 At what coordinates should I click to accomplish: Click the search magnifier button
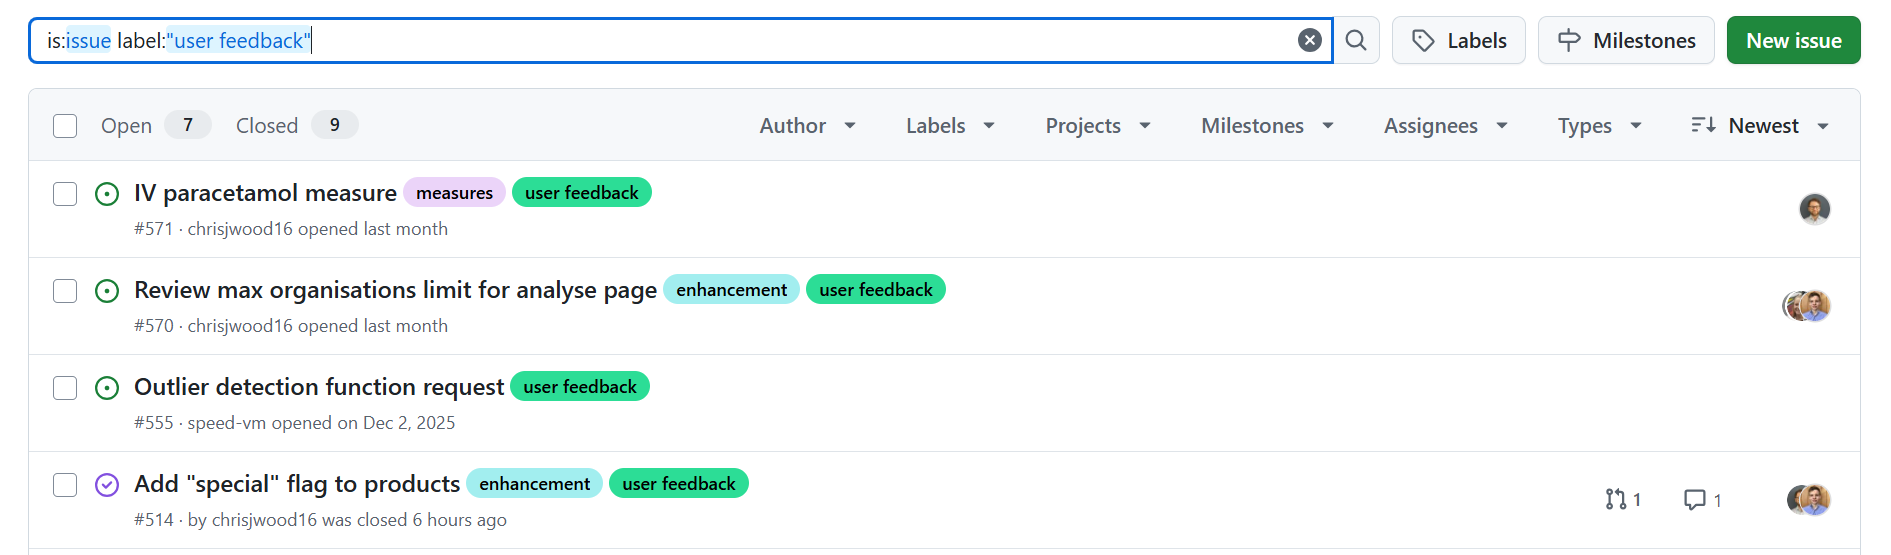click(1356, 40)
